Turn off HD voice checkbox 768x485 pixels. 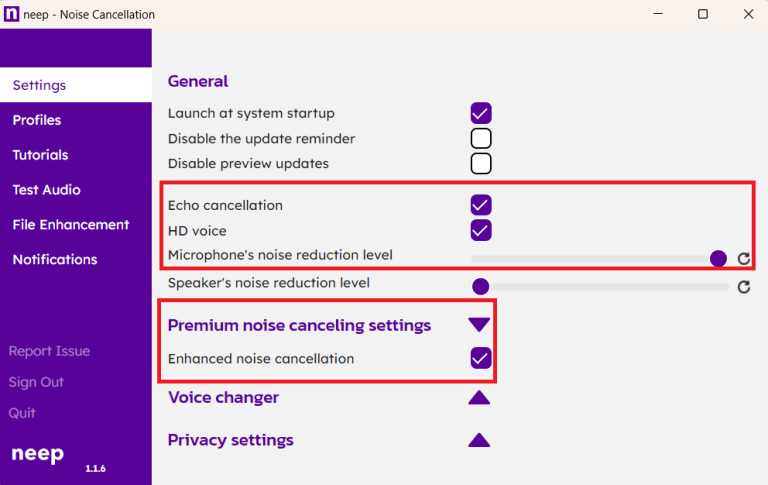pyautogui.click(x=481, y=231)
